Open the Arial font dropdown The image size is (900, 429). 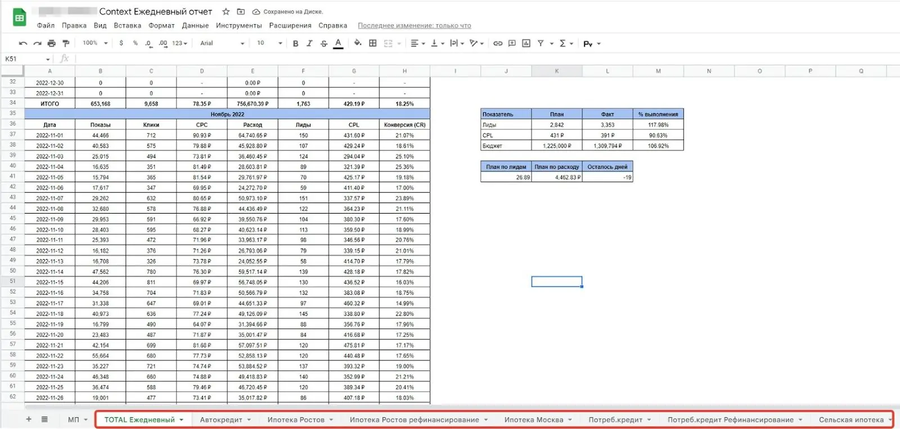[222, 43]
